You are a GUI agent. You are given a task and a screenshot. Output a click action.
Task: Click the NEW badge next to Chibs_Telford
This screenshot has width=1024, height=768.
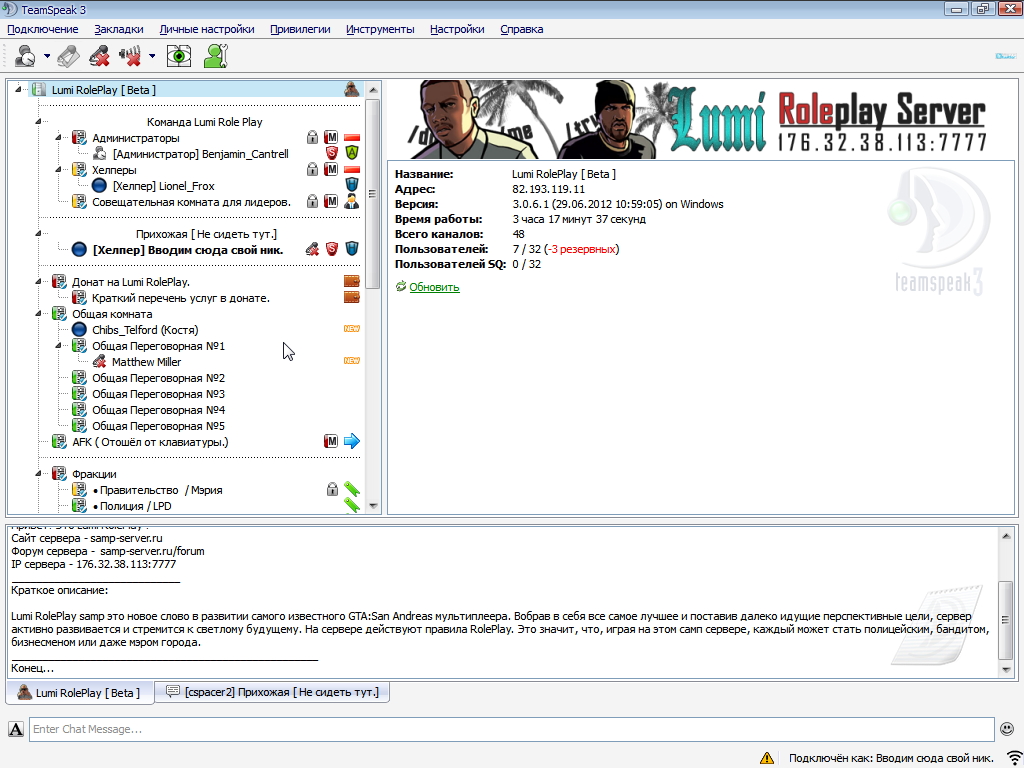coord(352,328)
